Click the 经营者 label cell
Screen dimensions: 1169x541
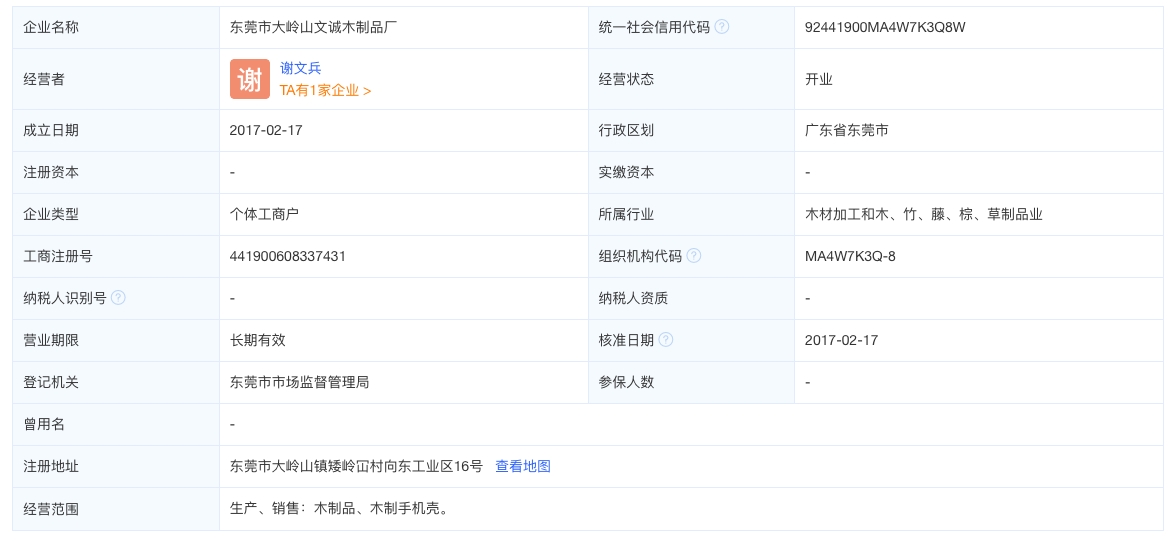point(116,79)
